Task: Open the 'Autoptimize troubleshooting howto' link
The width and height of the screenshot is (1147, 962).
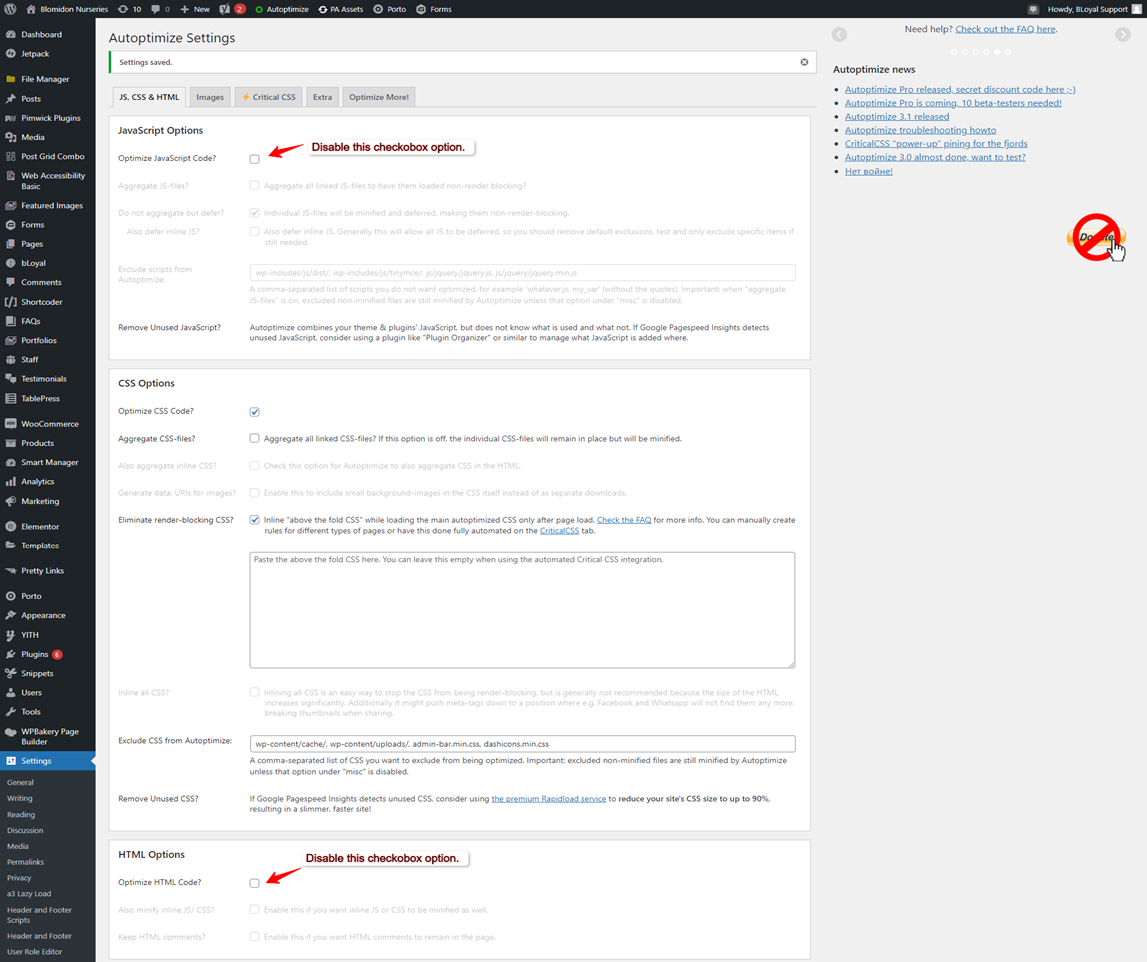Action: (x=920, y=130)
